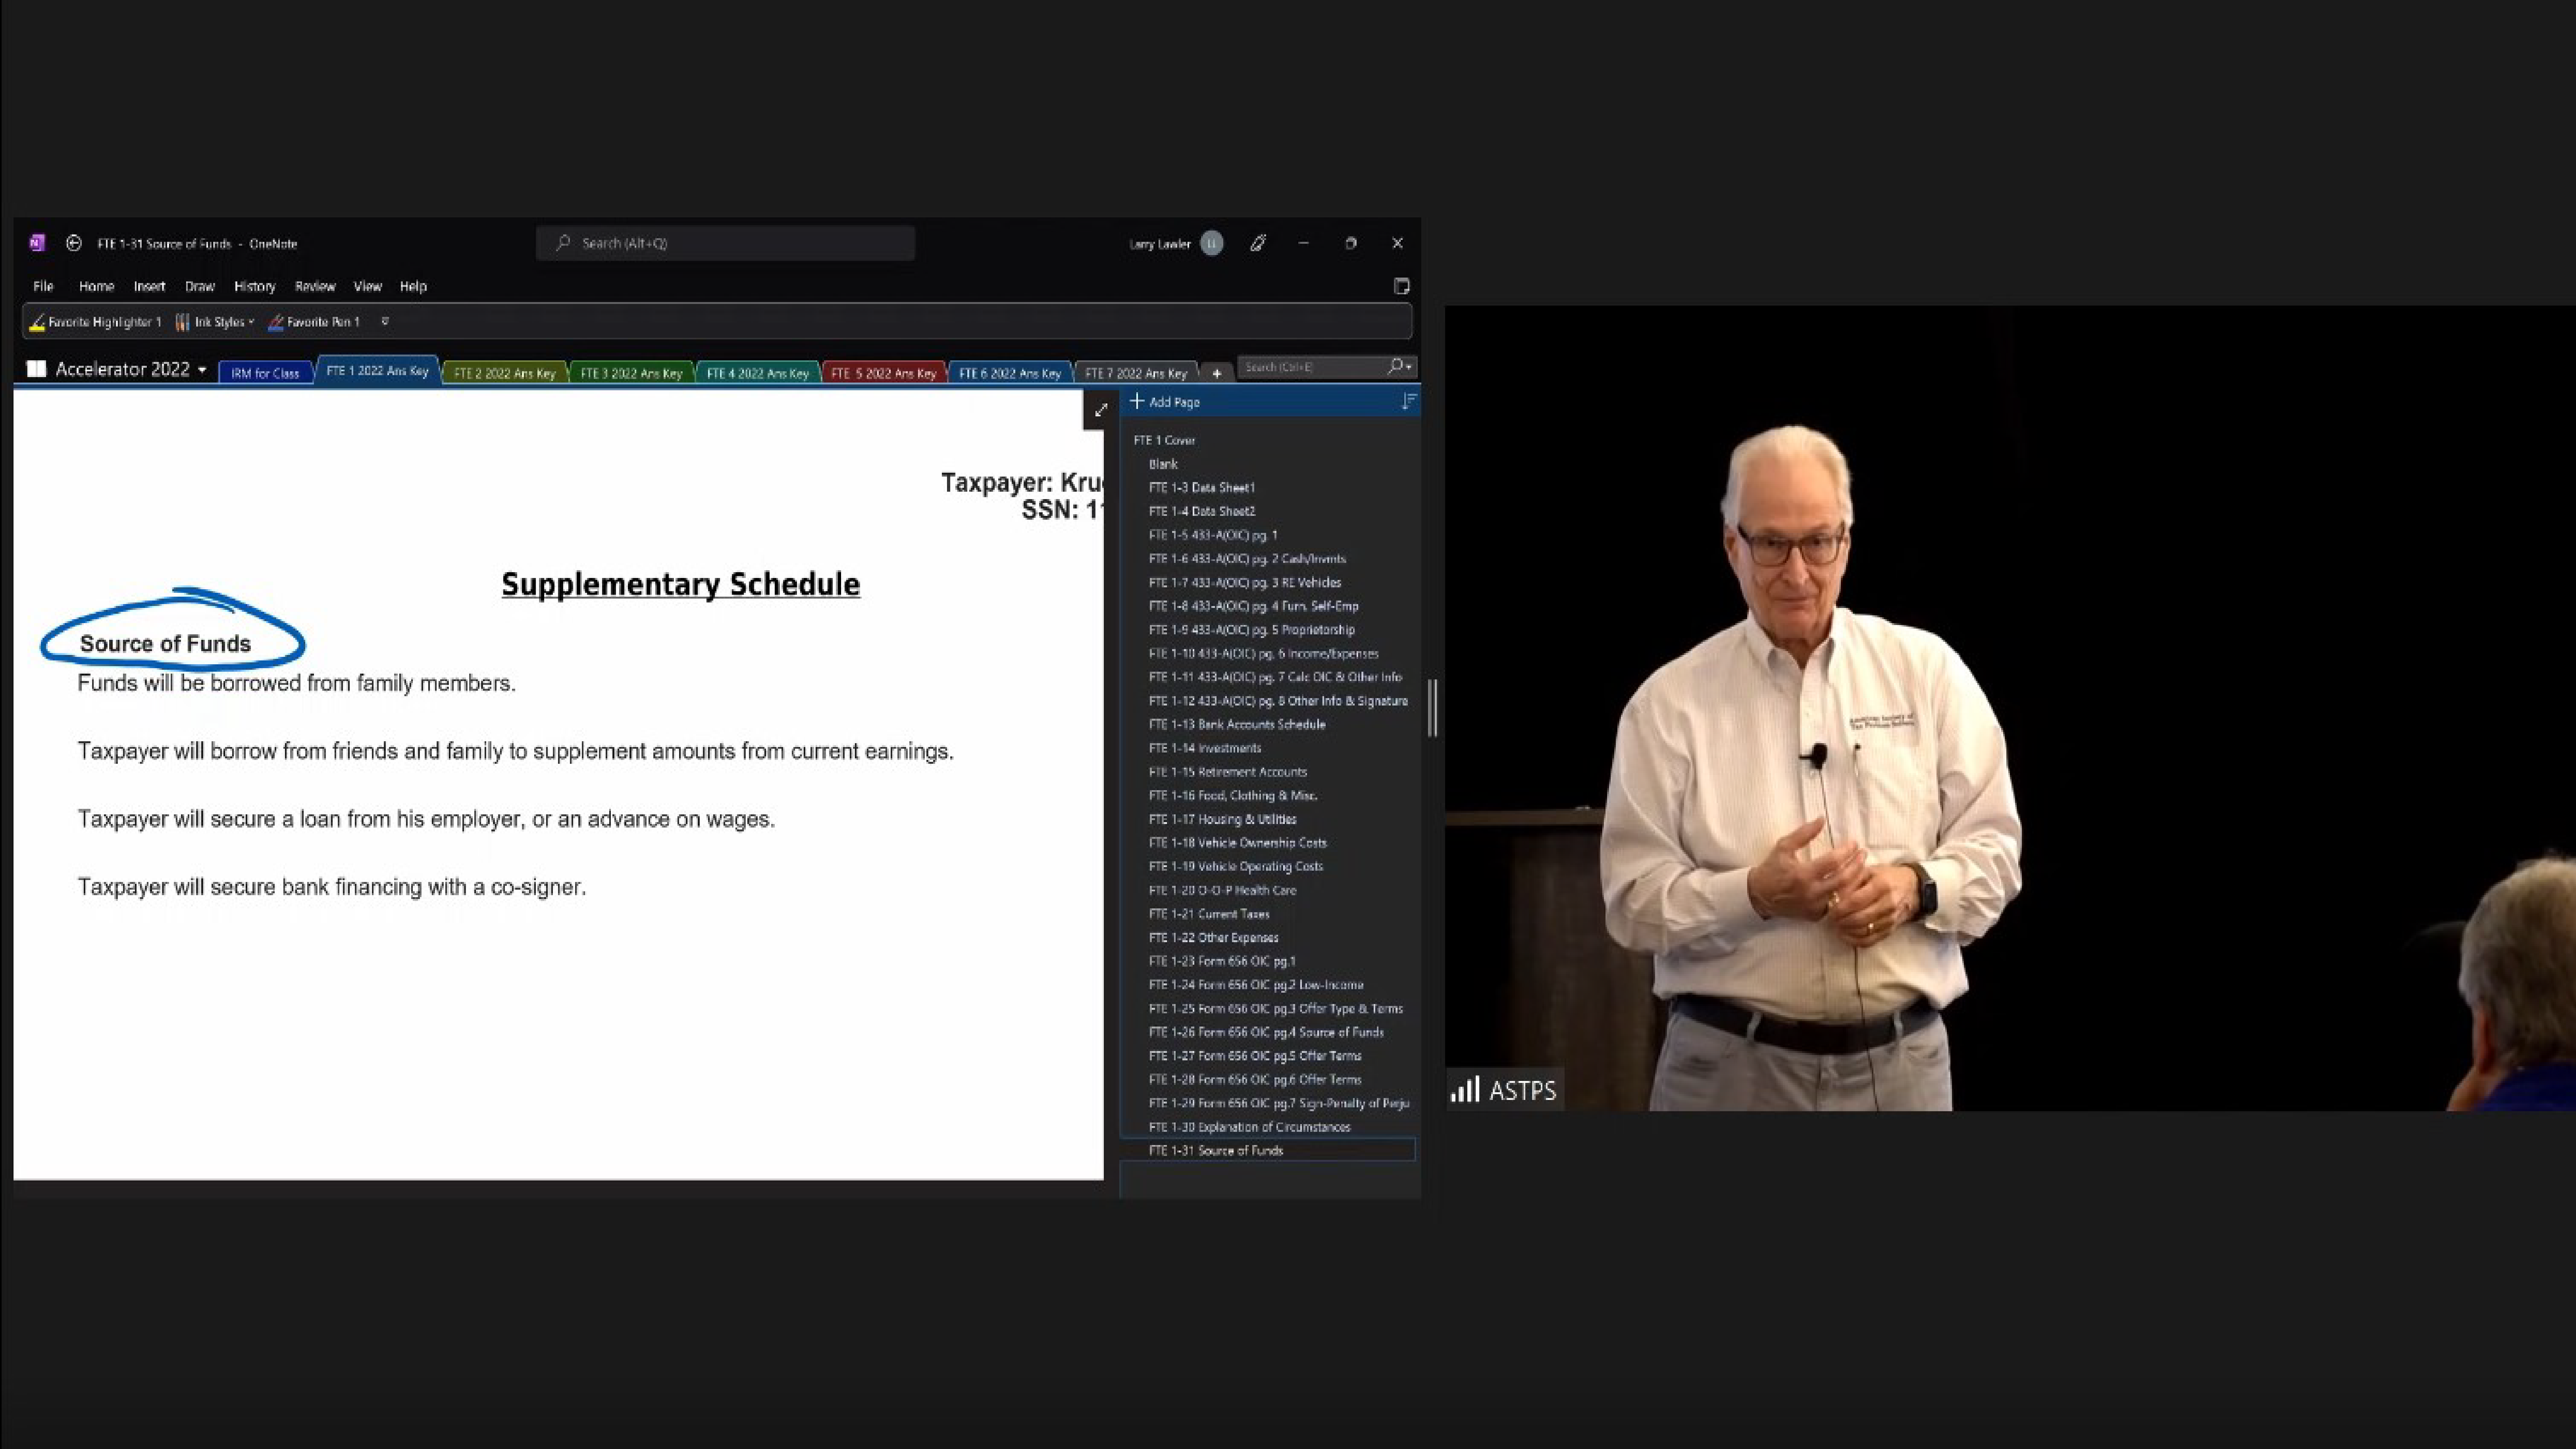Open the File menu

click(x=43, y=286)
